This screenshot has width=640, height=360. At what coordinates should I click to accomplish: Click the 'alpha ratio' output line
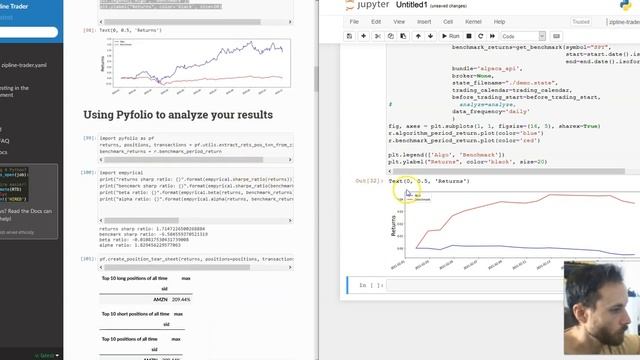pos(140,245)
